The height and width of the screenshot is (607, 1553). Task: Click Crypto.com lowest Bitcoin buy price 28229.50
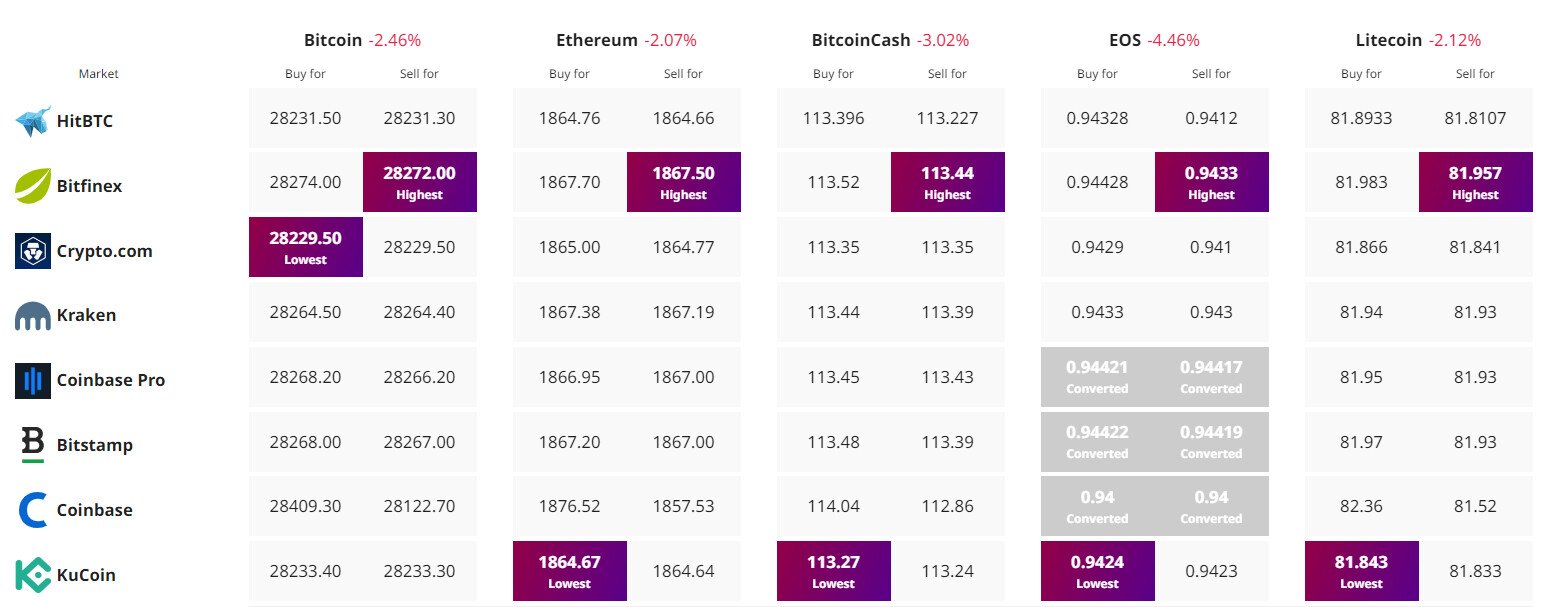point(305,247)
